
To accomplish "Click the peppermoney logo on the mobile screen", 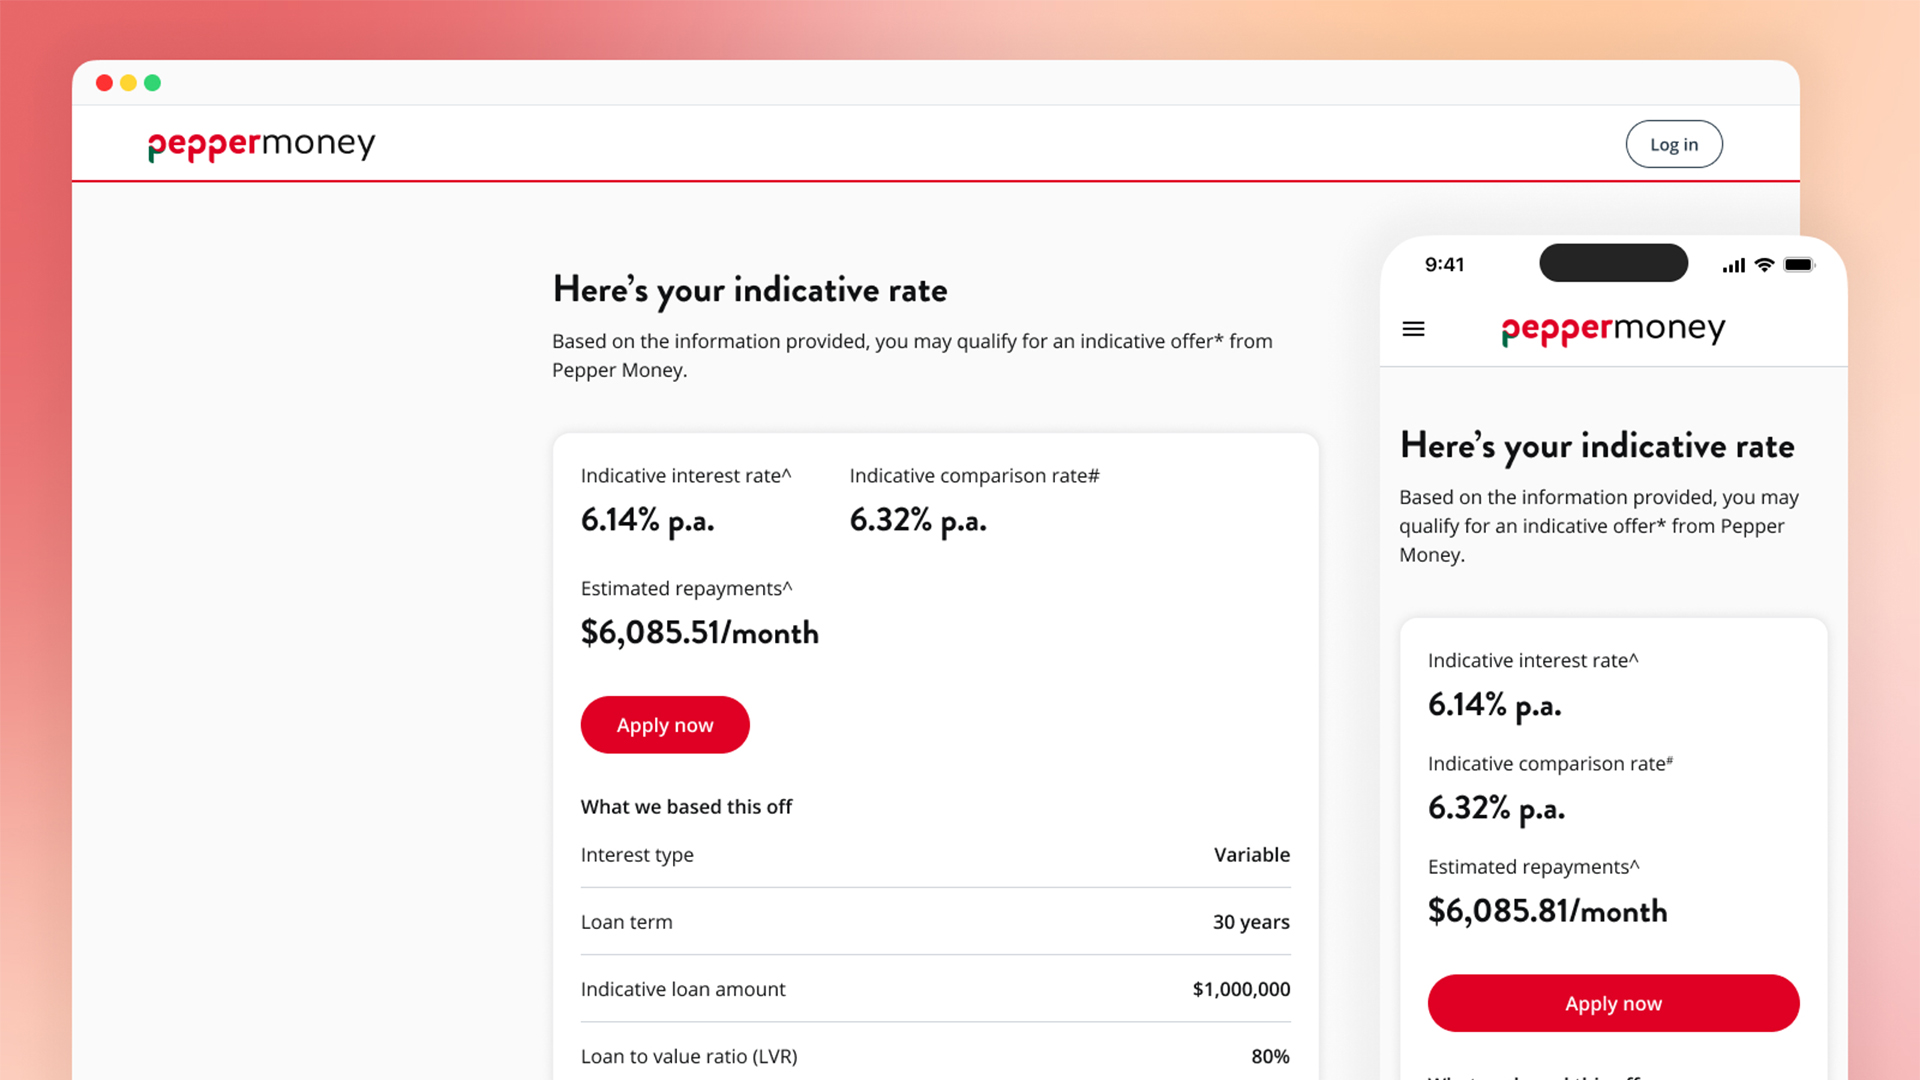I will coord(1612,328).
